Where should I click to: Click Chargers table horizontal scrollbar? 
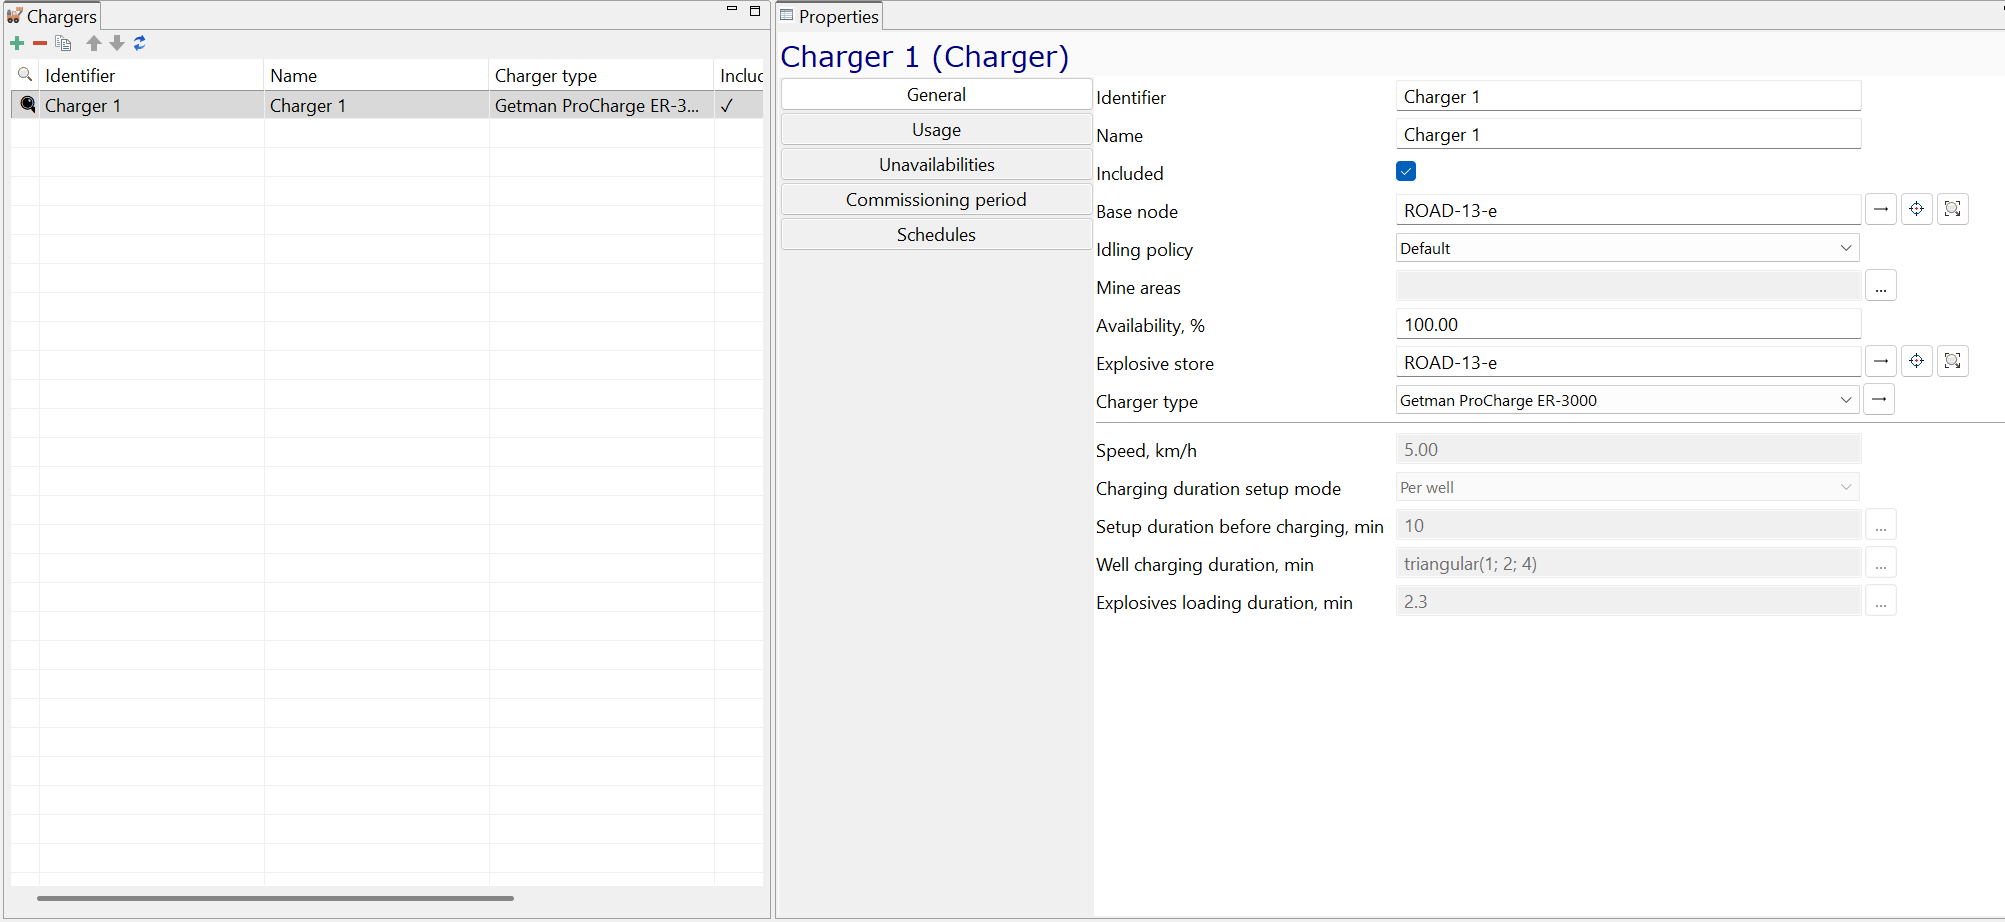(x=275, y=898)
